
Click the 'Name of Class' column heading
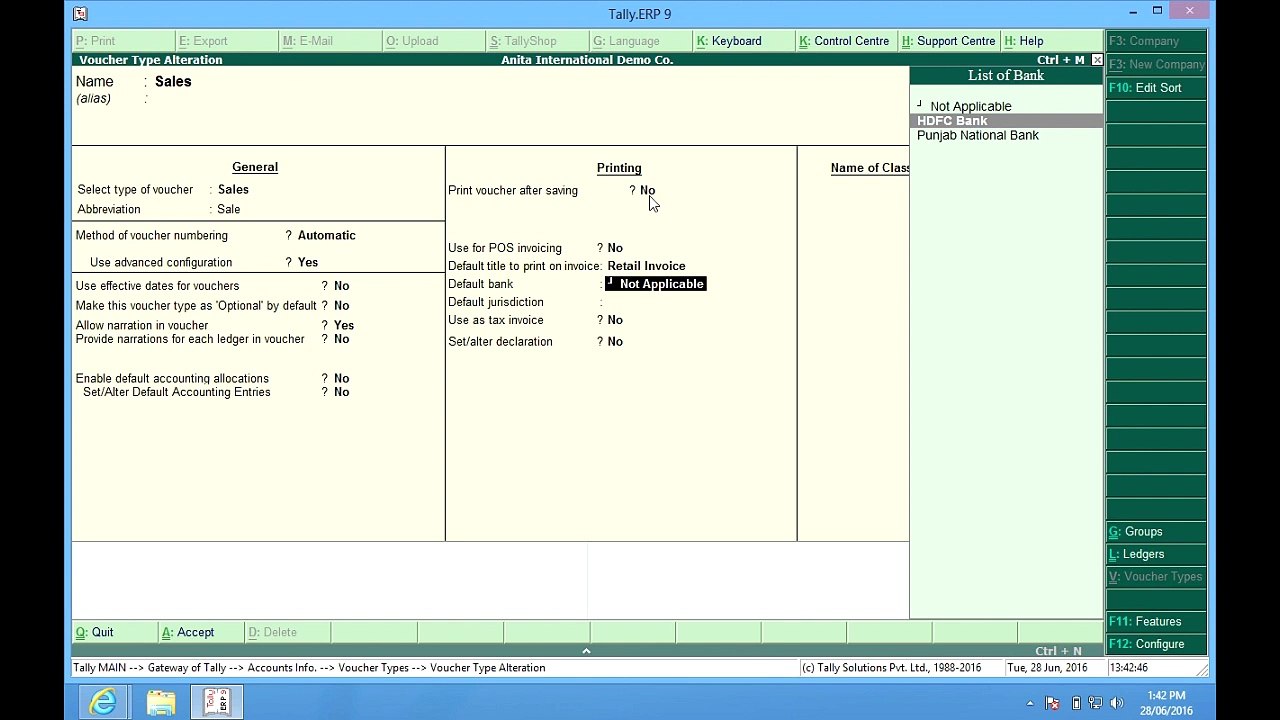(x=870, y=168)
